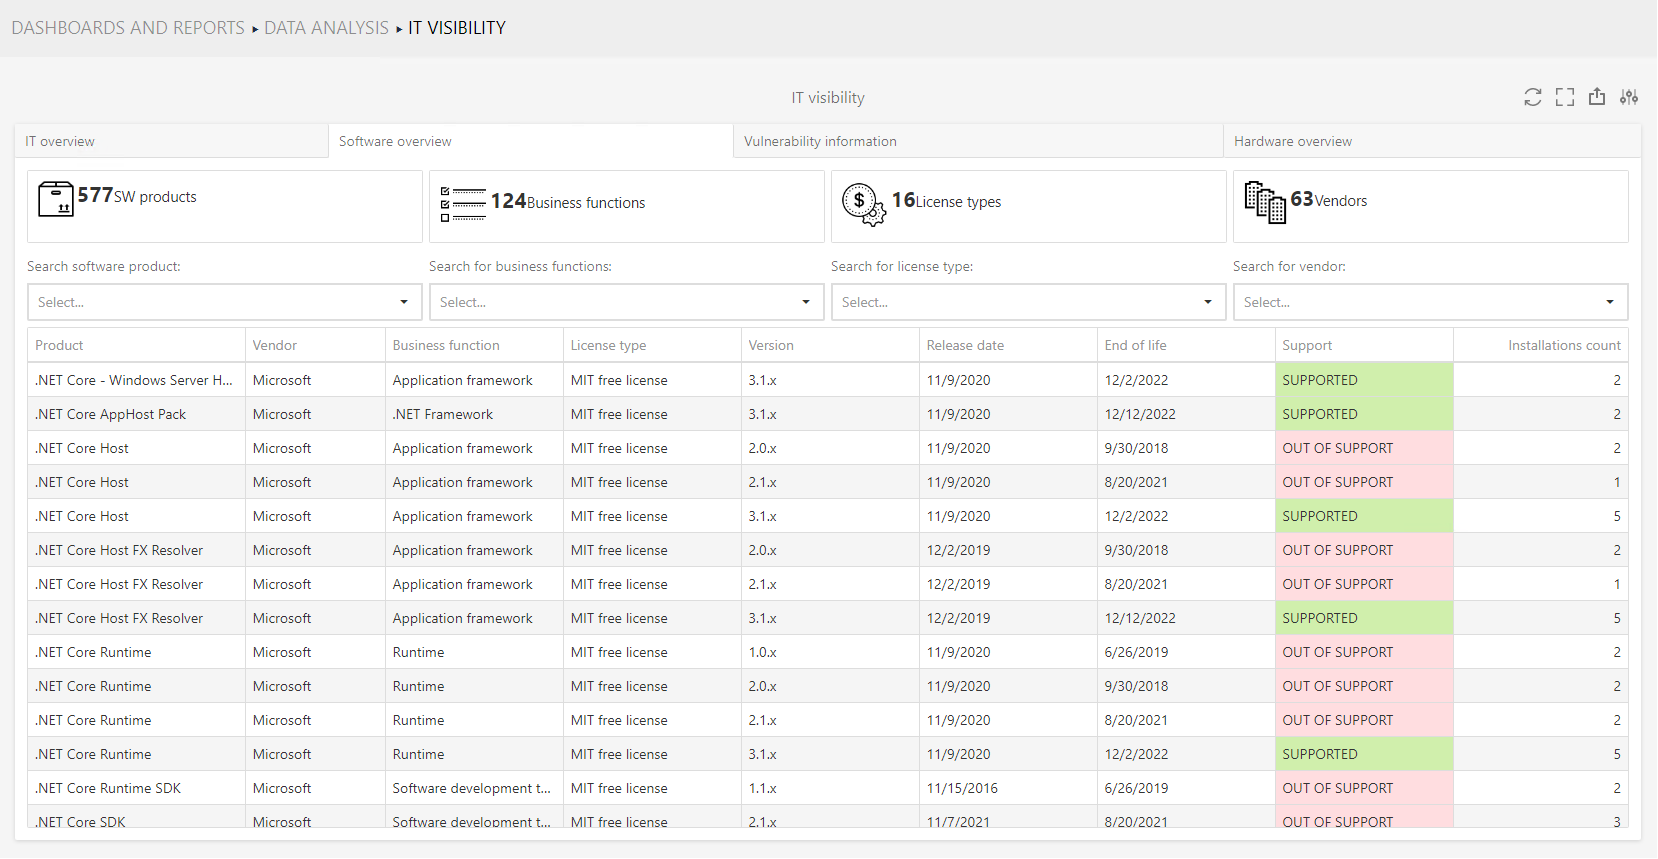Select the .NET Core AppHost Pack row
Viewport: 1658px width, 859px height.
click(x=110, y=414)
